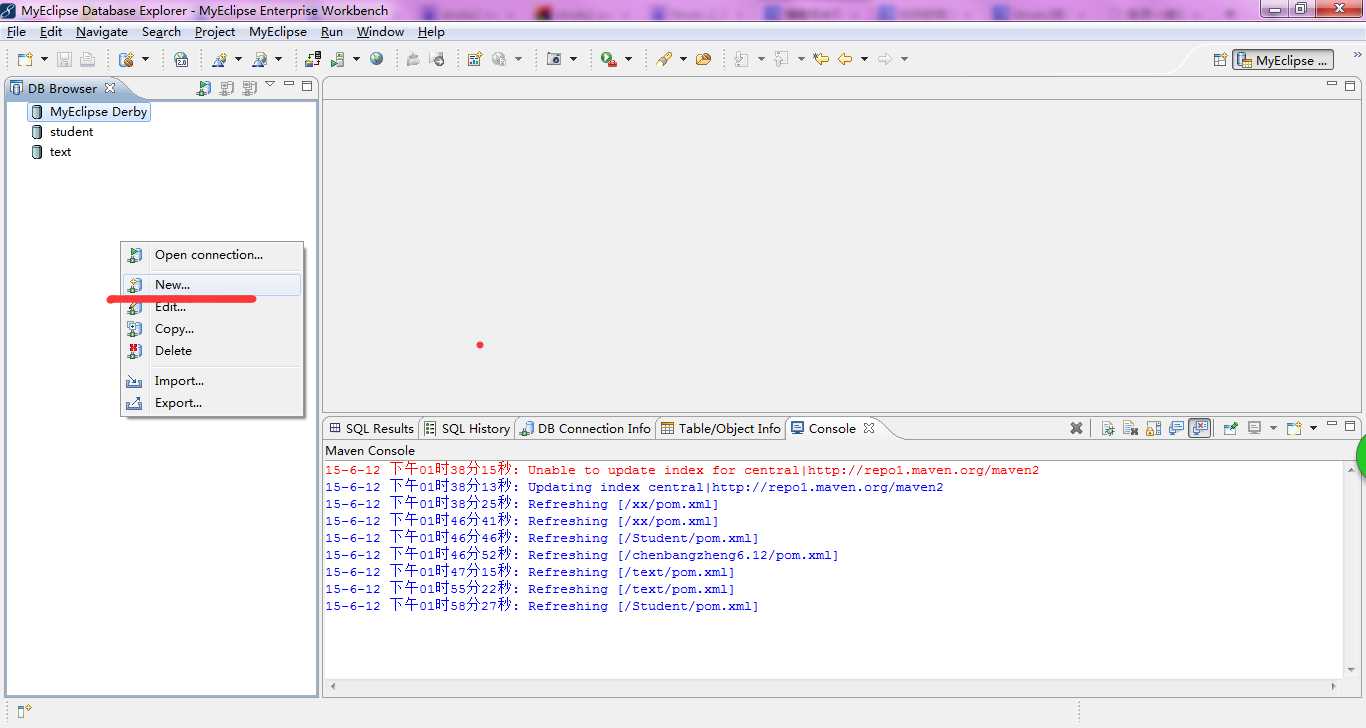
Task: Open the Run toolbar dropdown arrow
Action: pyautogui.click(x=628, y=59)
